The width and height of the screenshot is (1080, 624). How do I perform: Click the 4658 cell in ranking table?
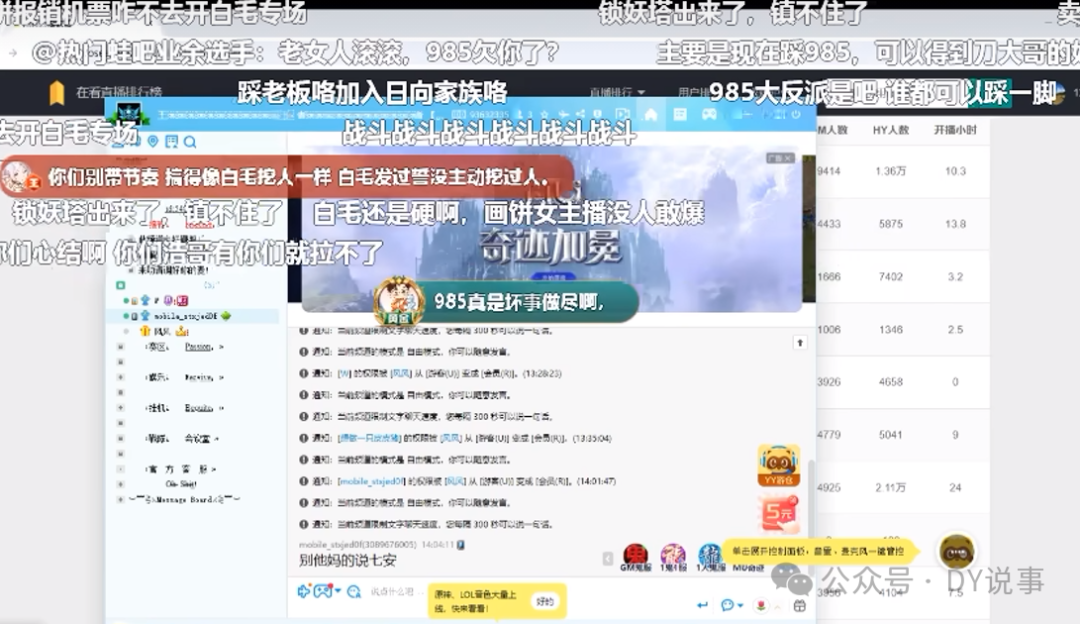pyautogui.click(x=891, y=382)
